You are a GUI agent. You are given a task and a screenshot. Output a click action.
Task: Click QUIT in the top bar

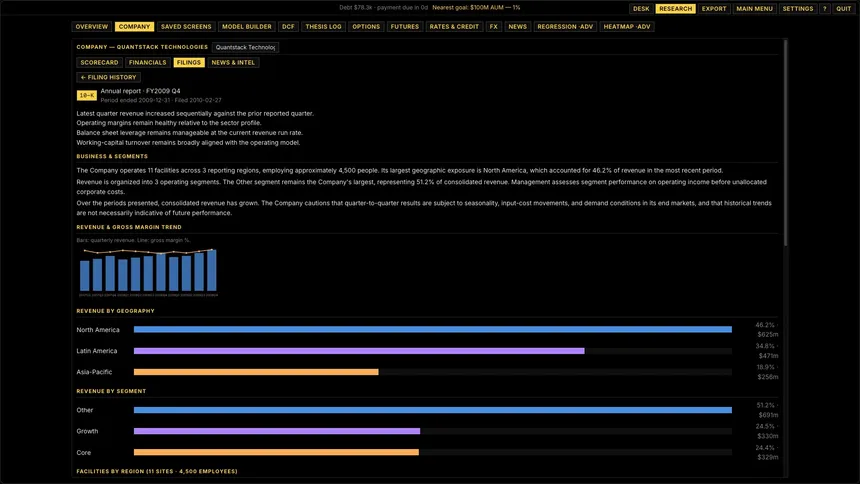[843, 9]
